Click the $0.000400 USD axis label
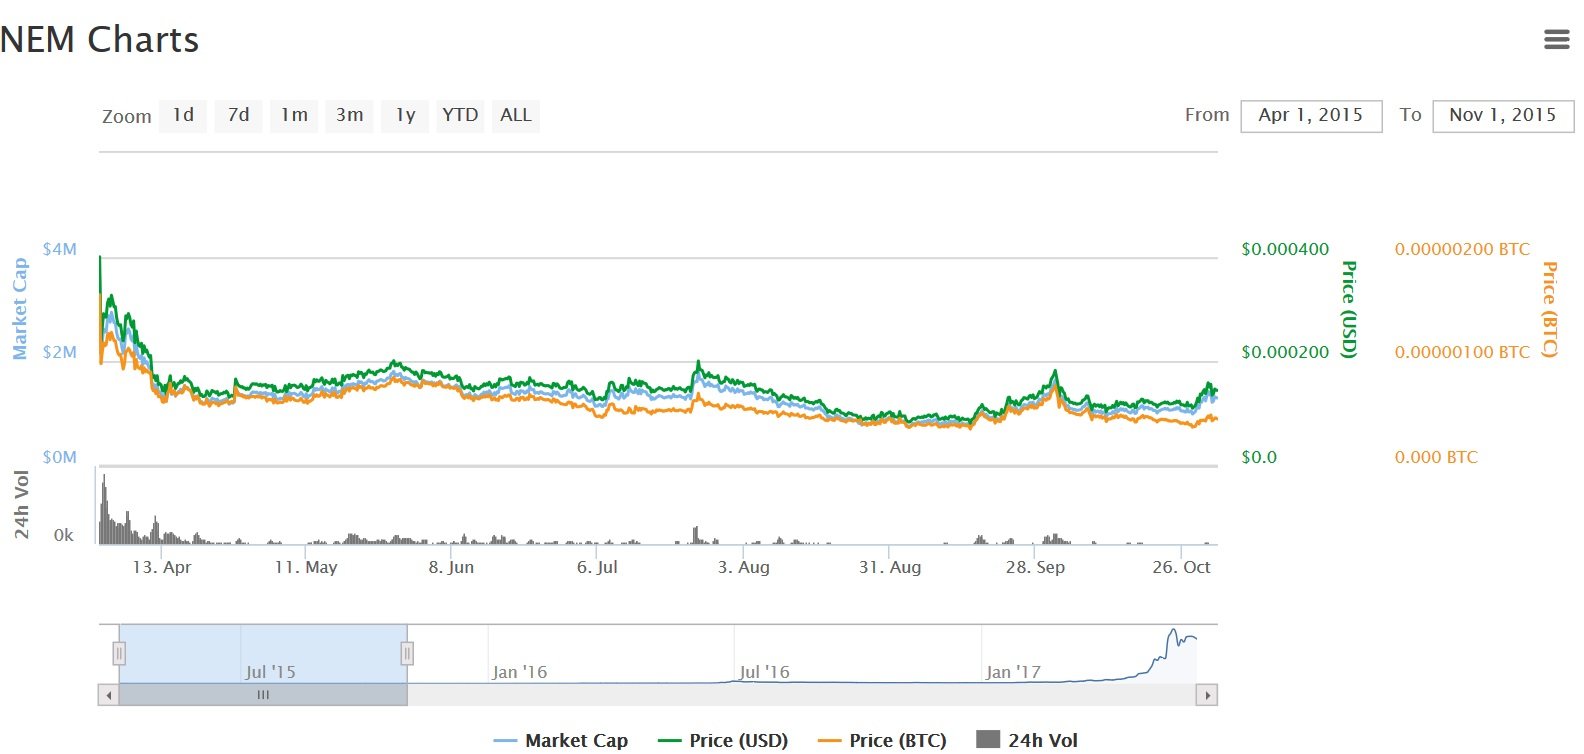Viewport: 1584px width, 754px height. (x=1285, y=249)
